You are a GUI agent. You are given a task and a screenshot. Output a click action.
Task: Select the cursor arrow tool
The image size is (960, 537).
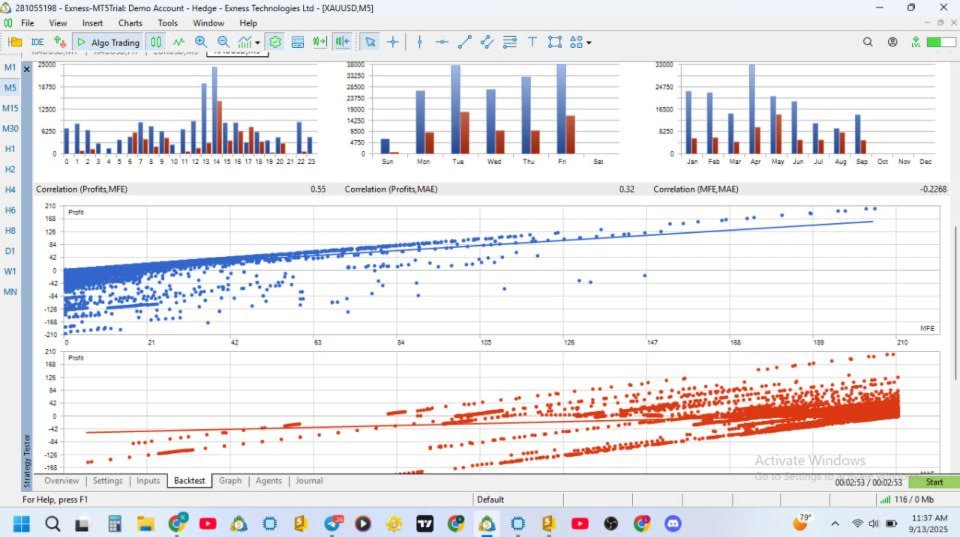[x=370, y=42]
